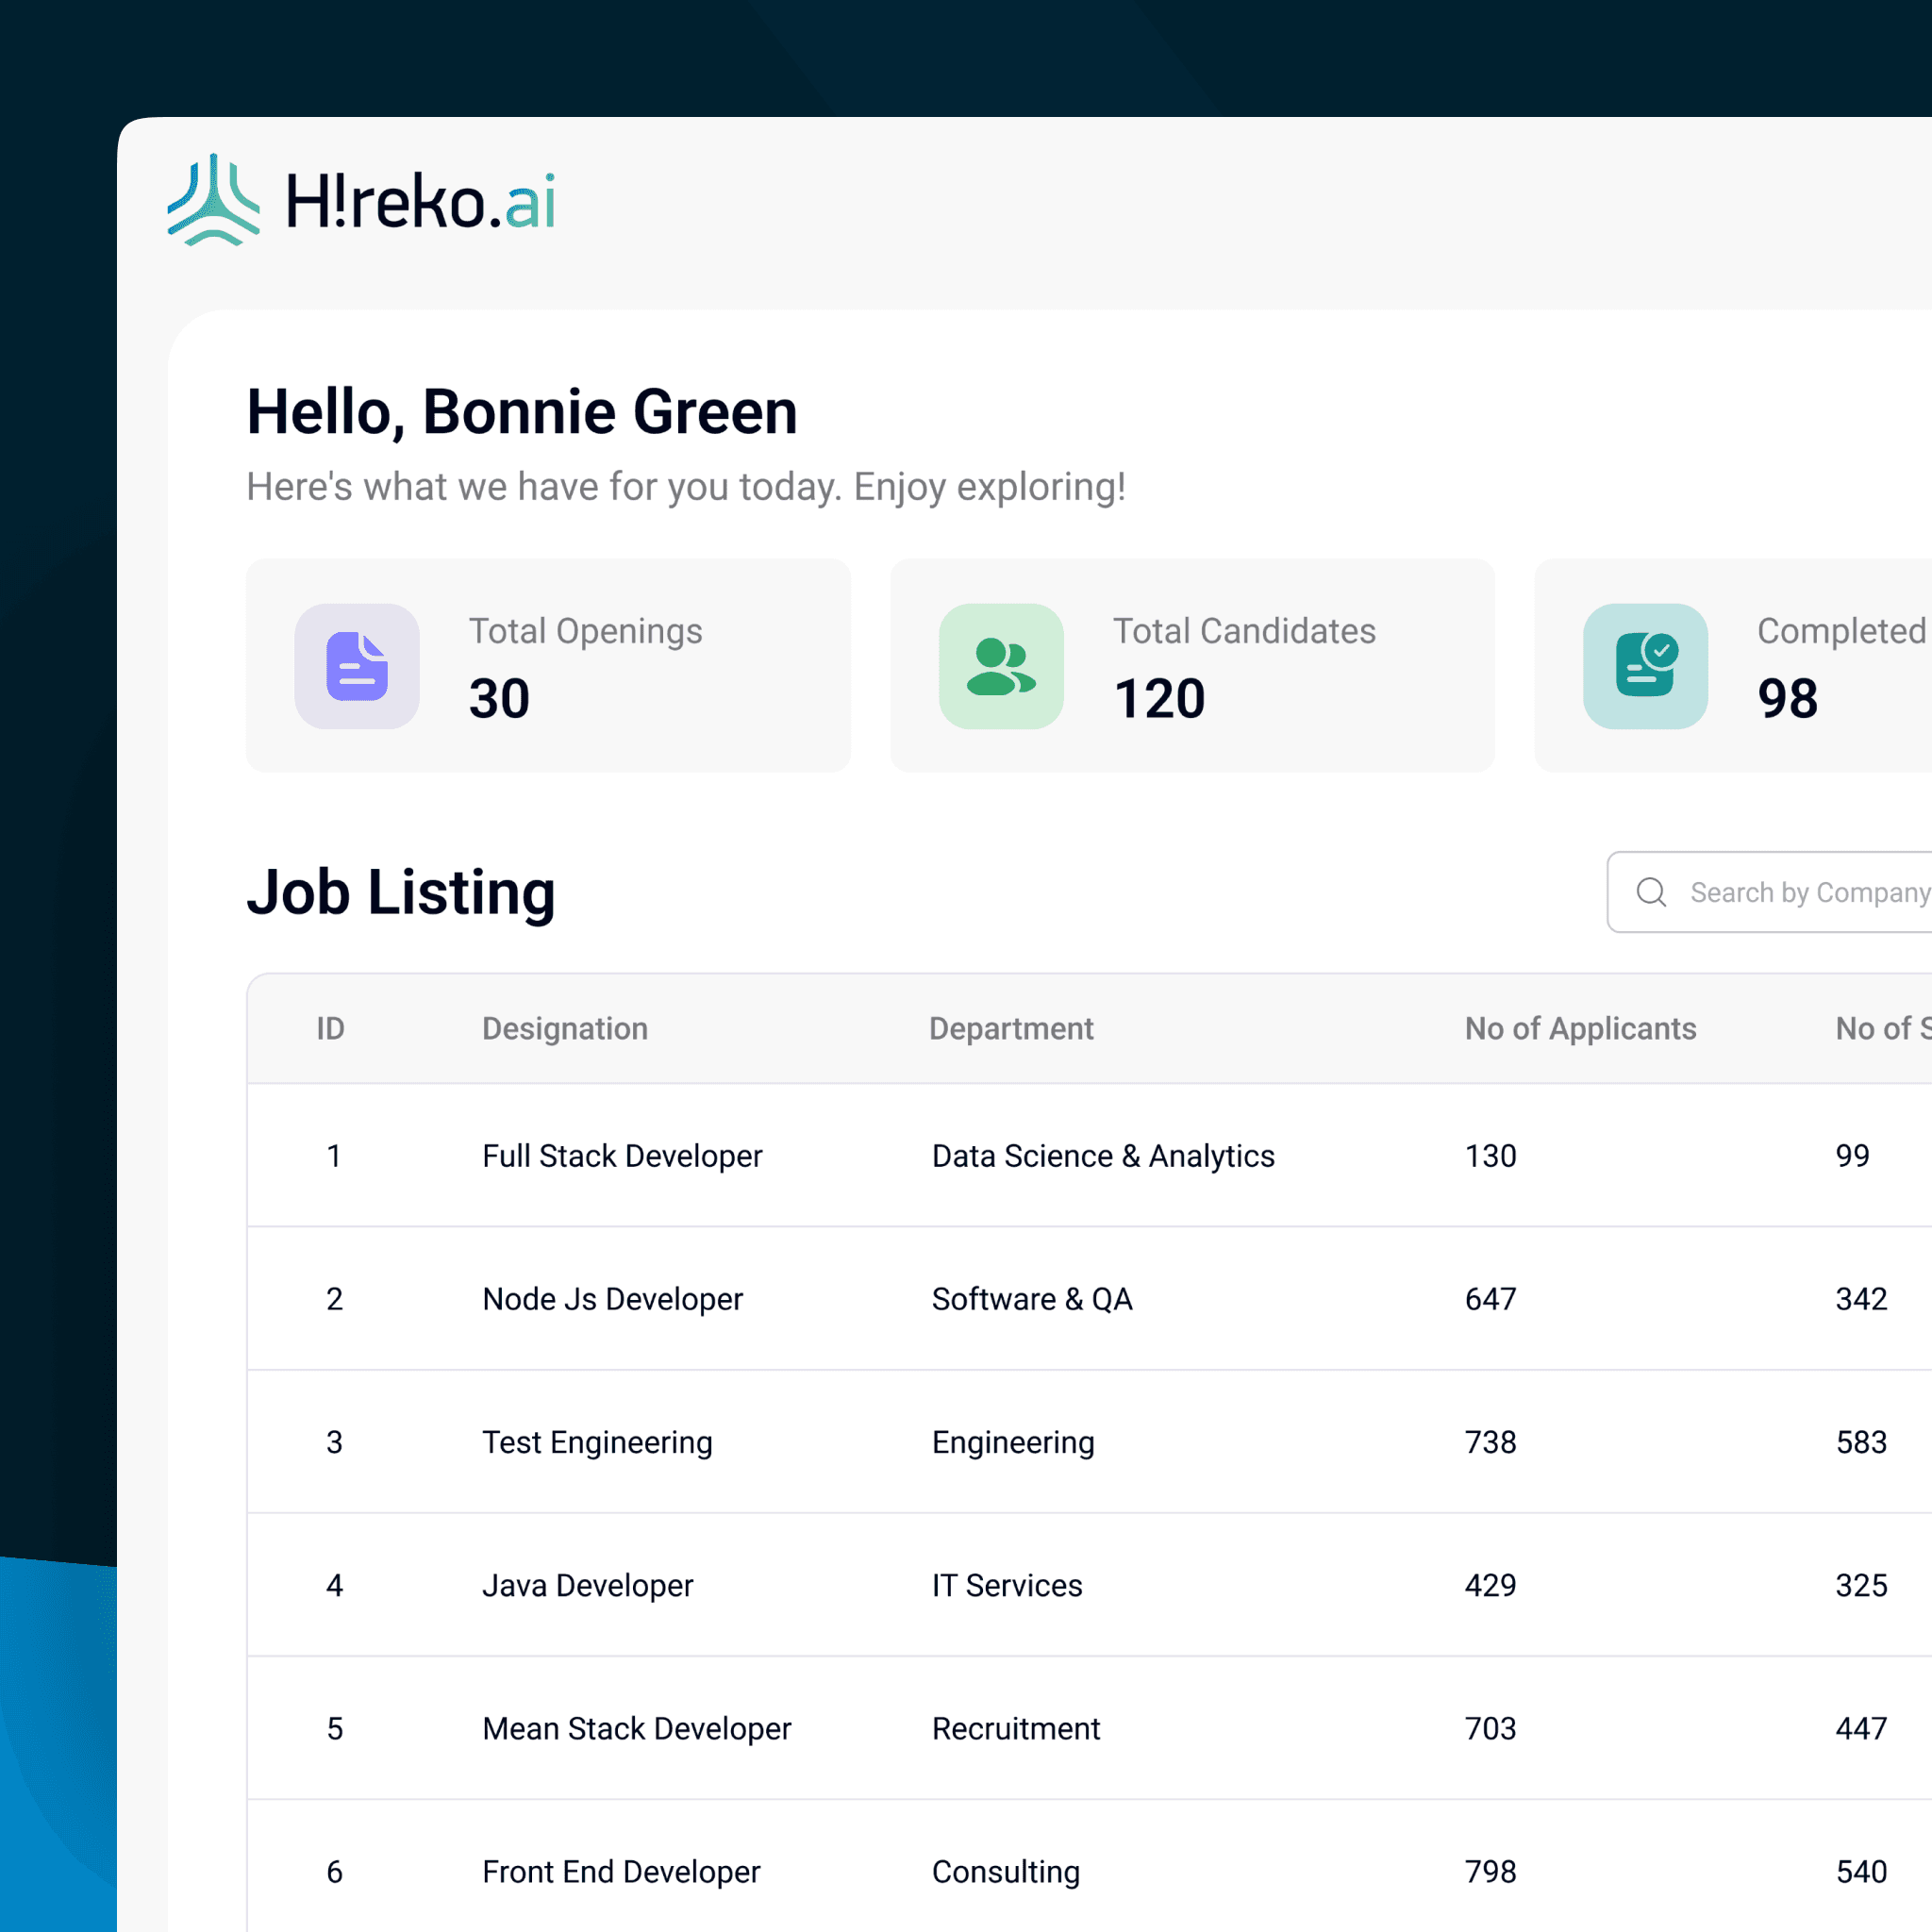Viewport: 1932px width, 1932px height.
Task: Click Consulting department cell
Action: coord(1006,1872)
